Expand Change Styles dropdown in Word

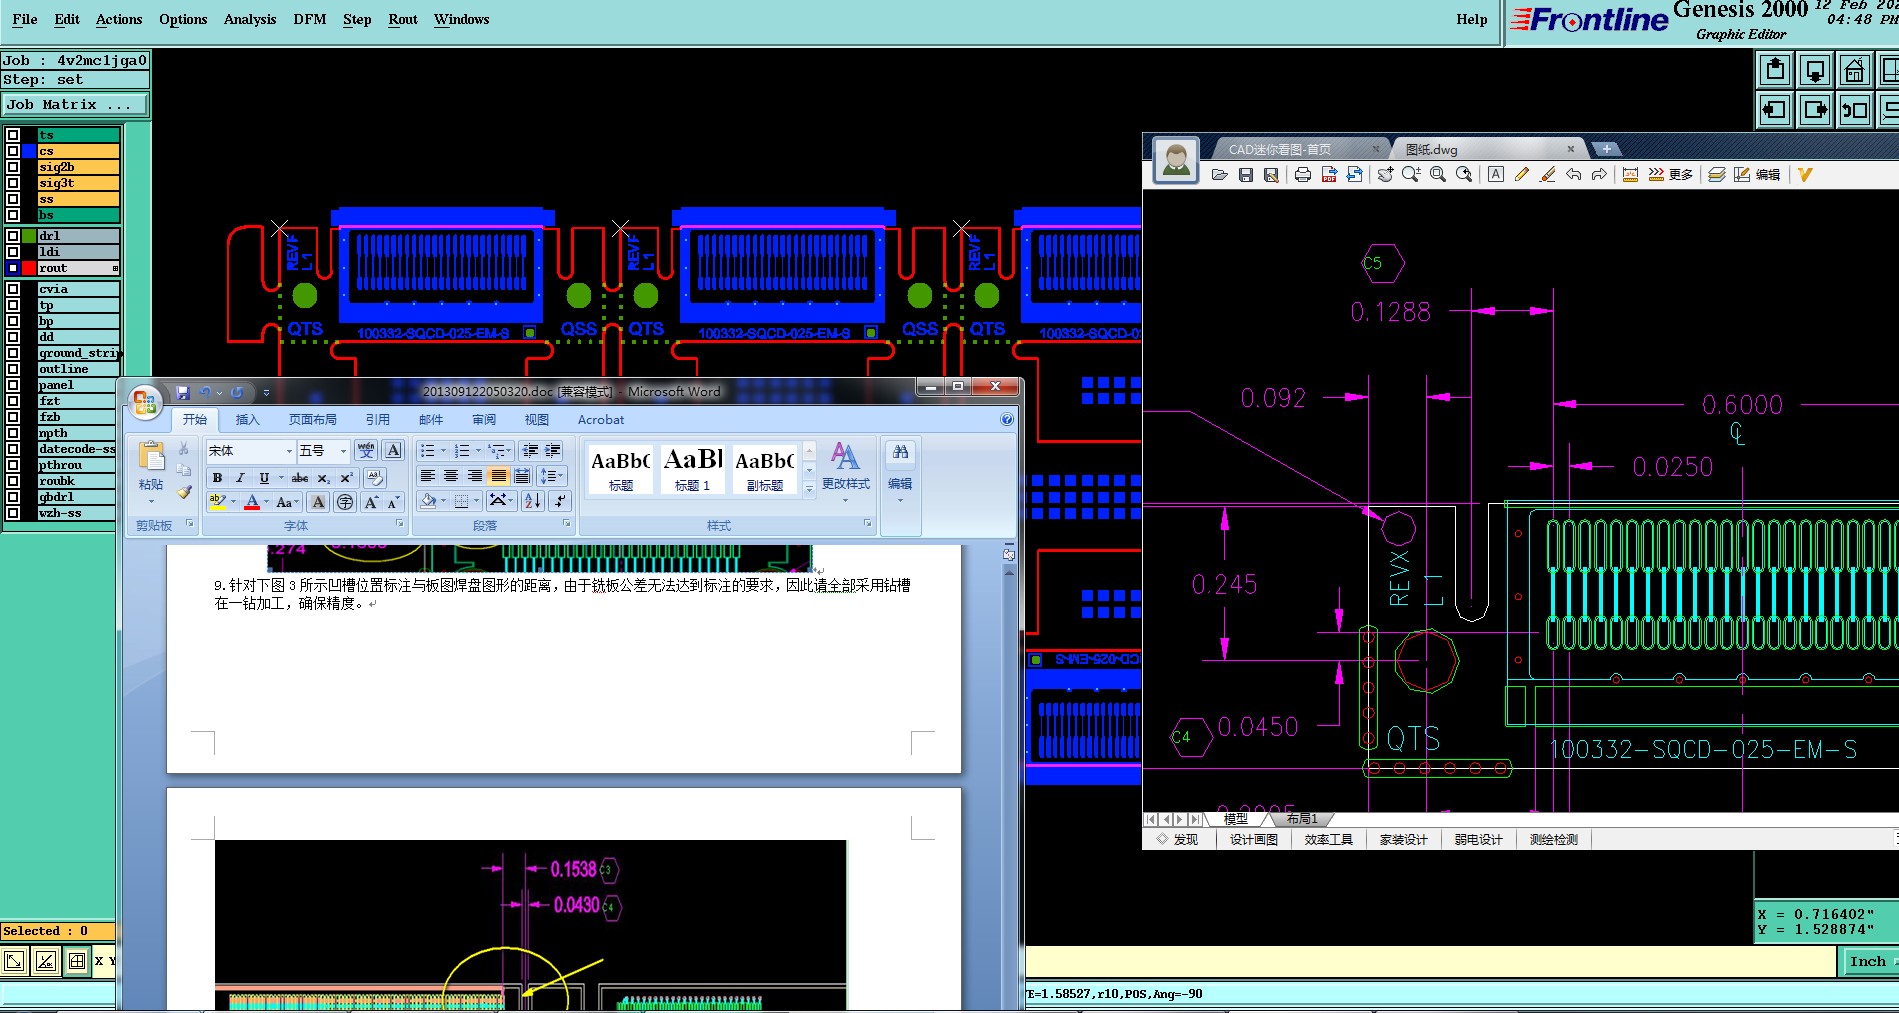[845, 499]
